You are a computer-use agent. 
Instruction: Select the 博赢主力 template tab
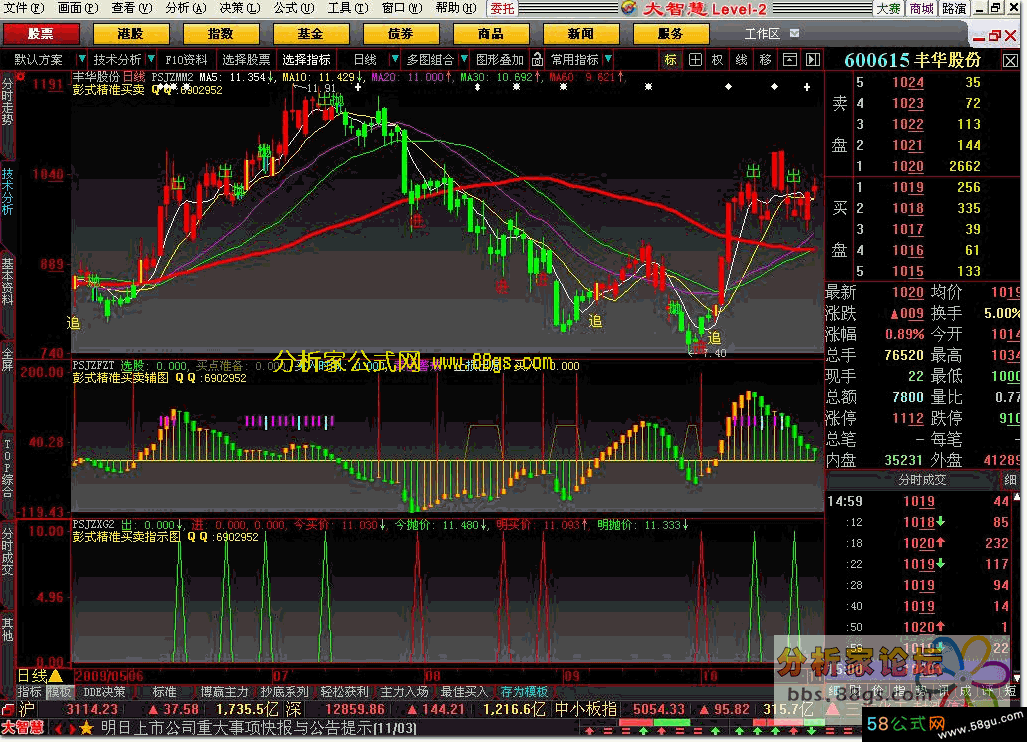point(225,692)
